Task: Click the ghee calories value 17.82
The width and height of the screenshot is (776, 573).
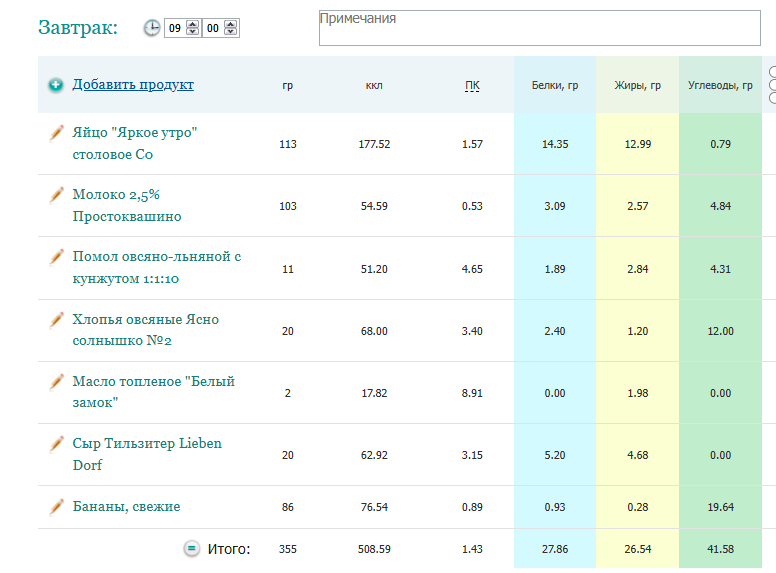Action: click(x=374, y=393)
